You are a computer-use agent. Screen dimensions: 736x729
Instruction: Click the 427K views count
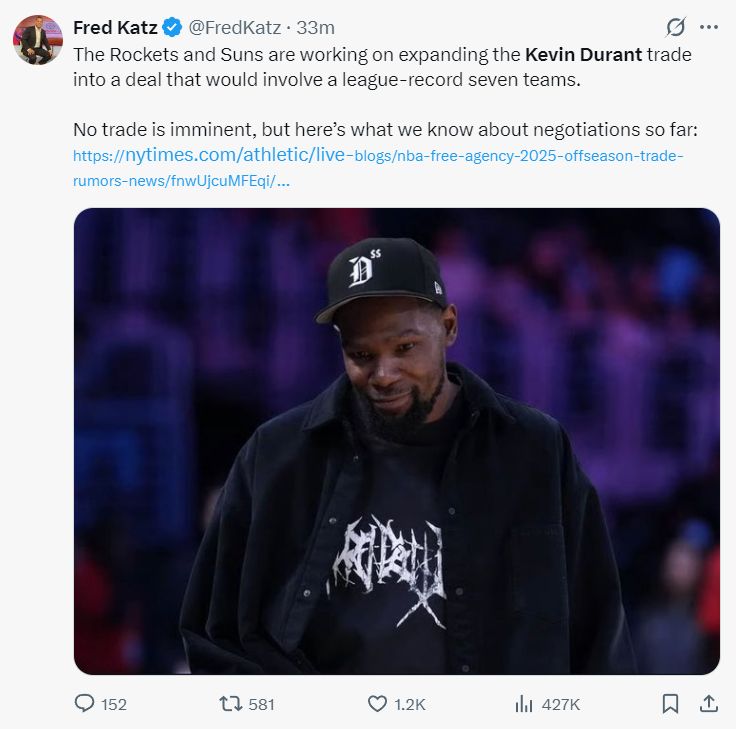pyautogui.click(x=561, y=704)
